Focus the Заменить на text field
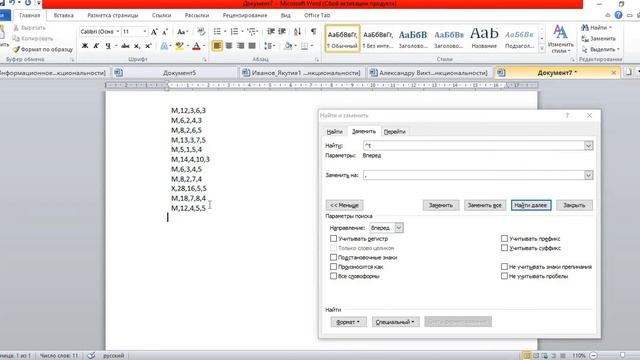Viewport: 640px width, 360px height. click(473, 175)
